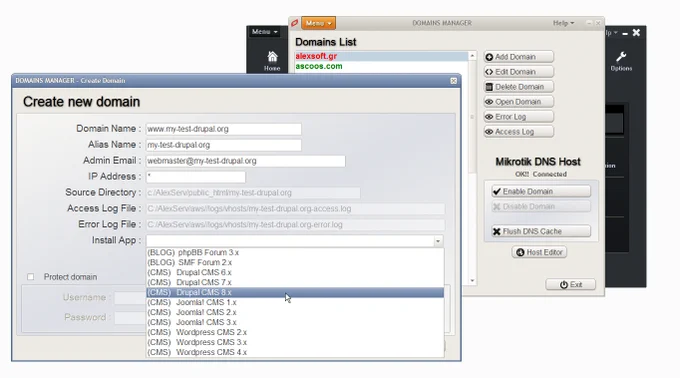Screen dimensions: 680x378
Task: Open the Host Editor button
Action: pos(539,252)
